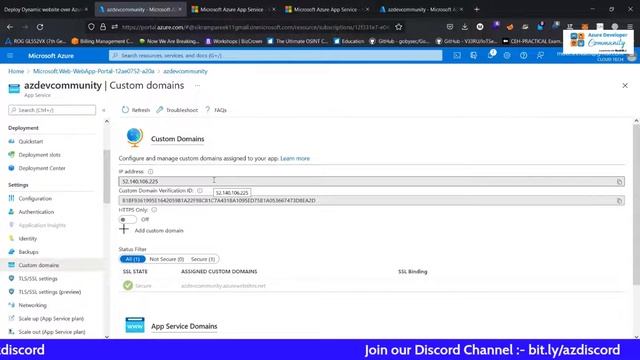
Task: Reload the browser page
Action: (x=40, y=27)
